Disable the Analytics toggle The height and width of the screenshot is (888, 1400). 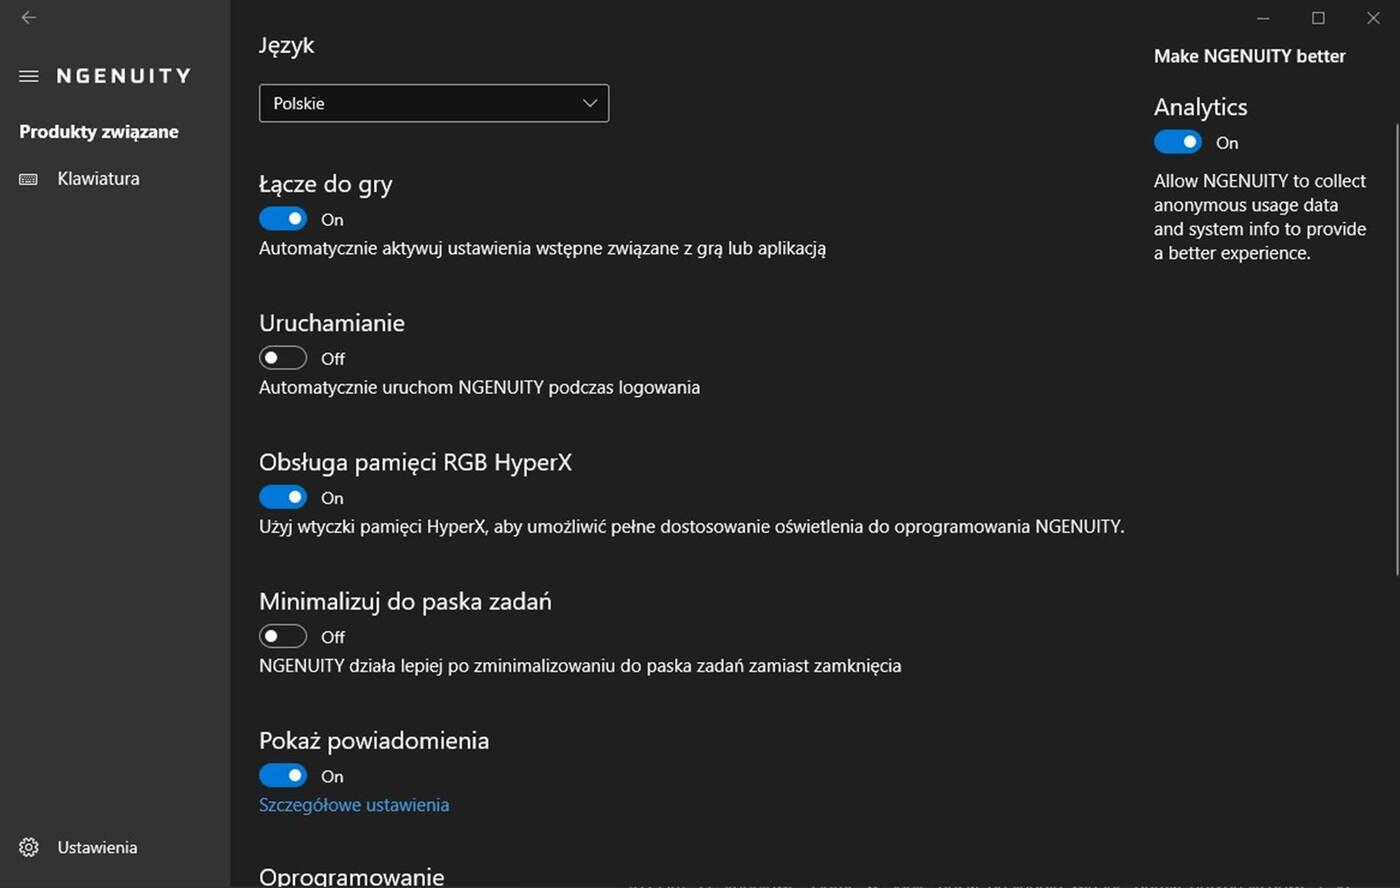click(1178, 142)
